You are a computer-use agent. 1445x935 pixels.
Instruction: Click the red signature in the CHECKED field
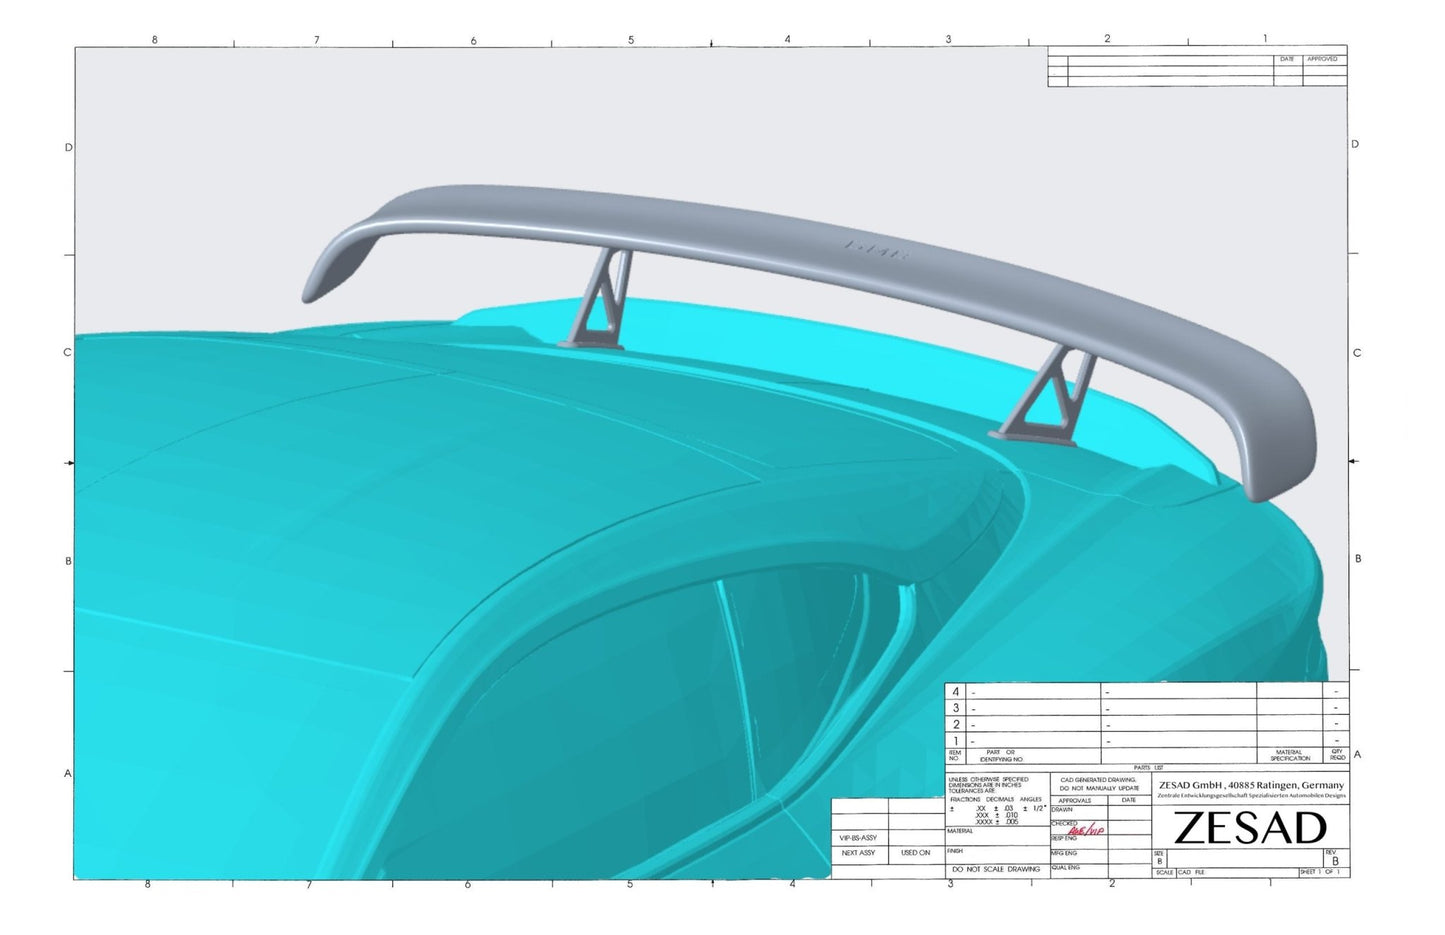coord(1086,830)
